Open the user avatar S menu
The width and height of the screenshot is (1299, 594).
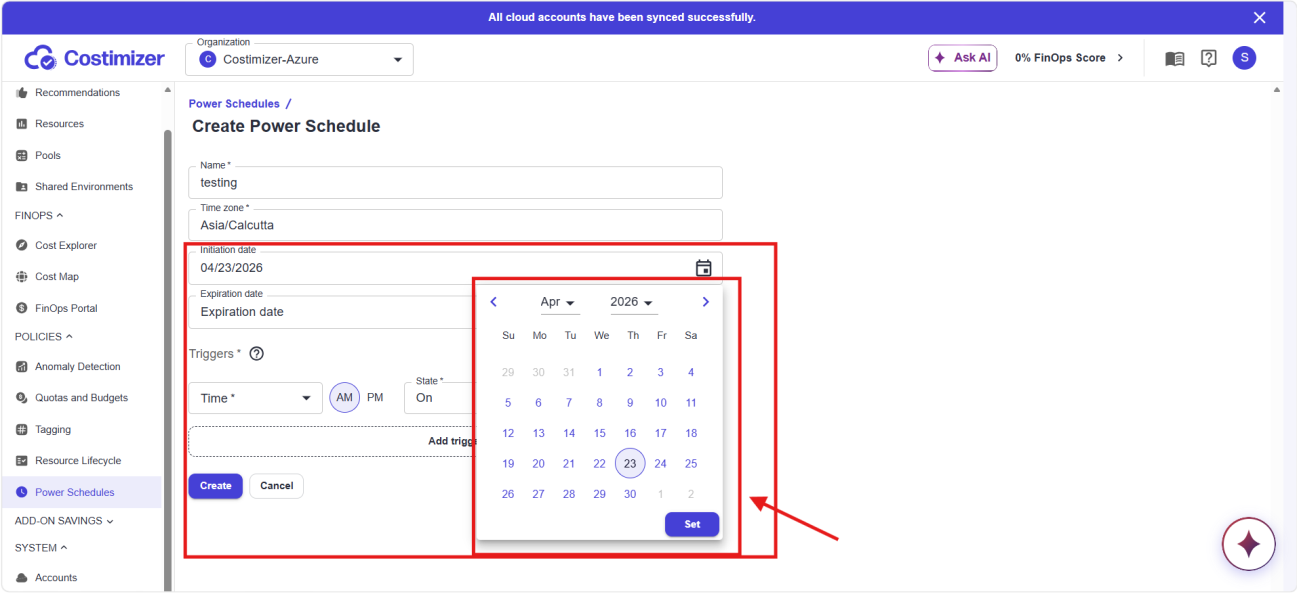point(1244,58)
